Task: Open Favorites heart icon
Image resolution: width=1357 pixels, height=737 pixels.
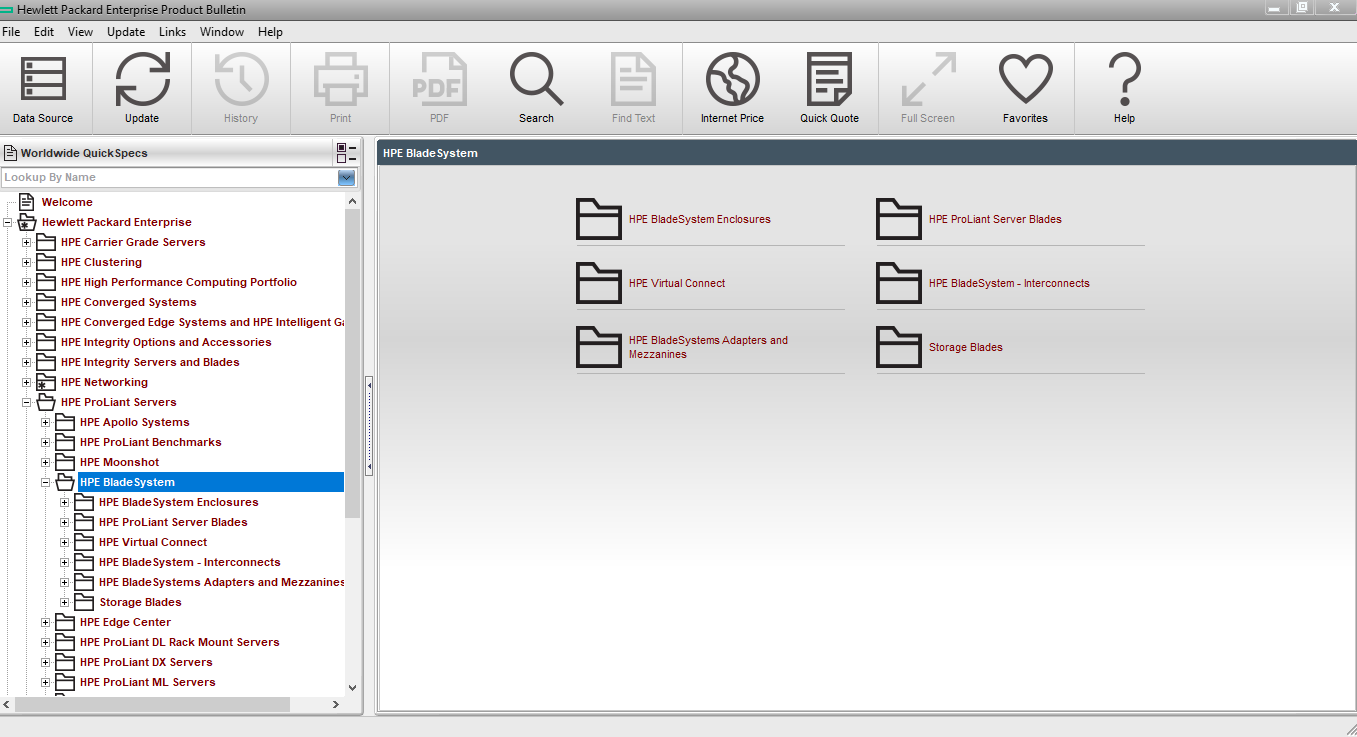Action: (x=1025, y=89)
